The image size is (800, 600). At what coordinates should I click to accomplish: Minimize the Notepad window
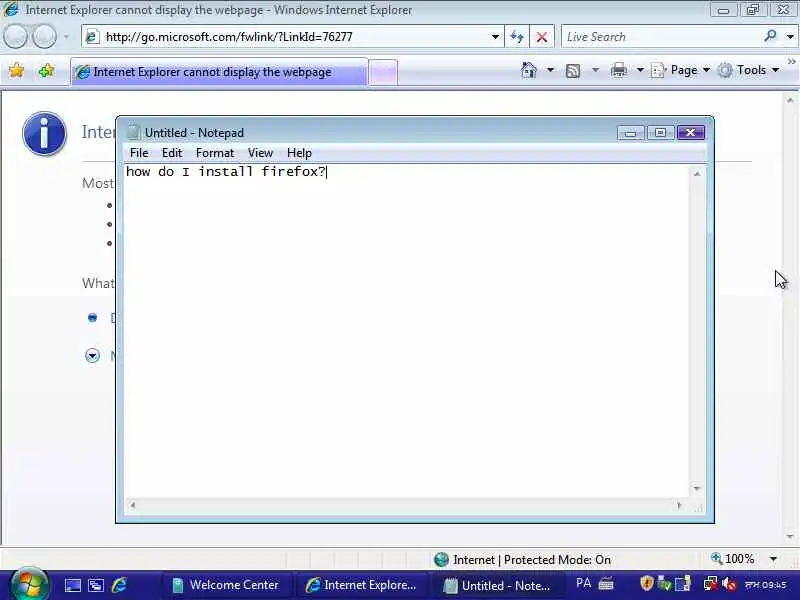pos(631,133)
